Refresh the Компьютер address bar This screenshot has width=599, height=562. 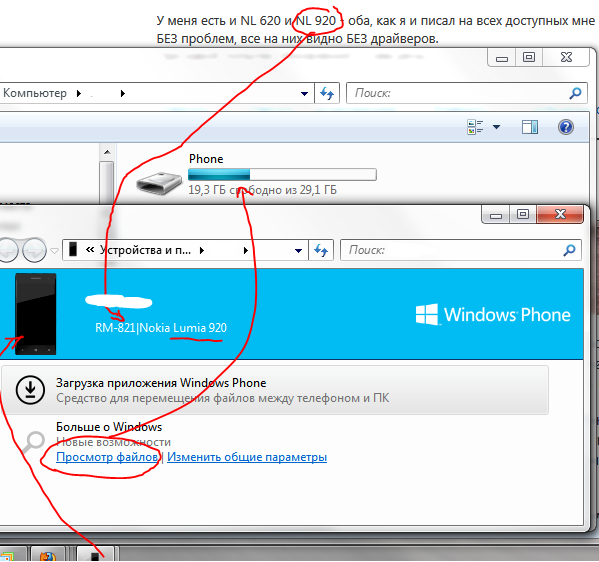tap(327, 93)
